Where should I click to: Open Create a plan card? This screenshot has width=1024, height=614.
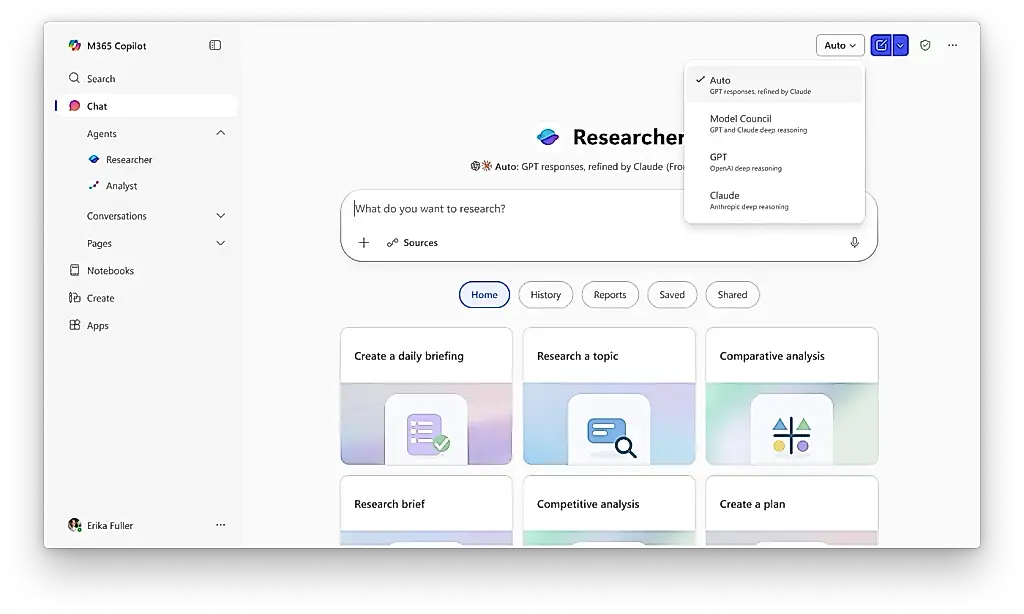click(x=792, y=511)
